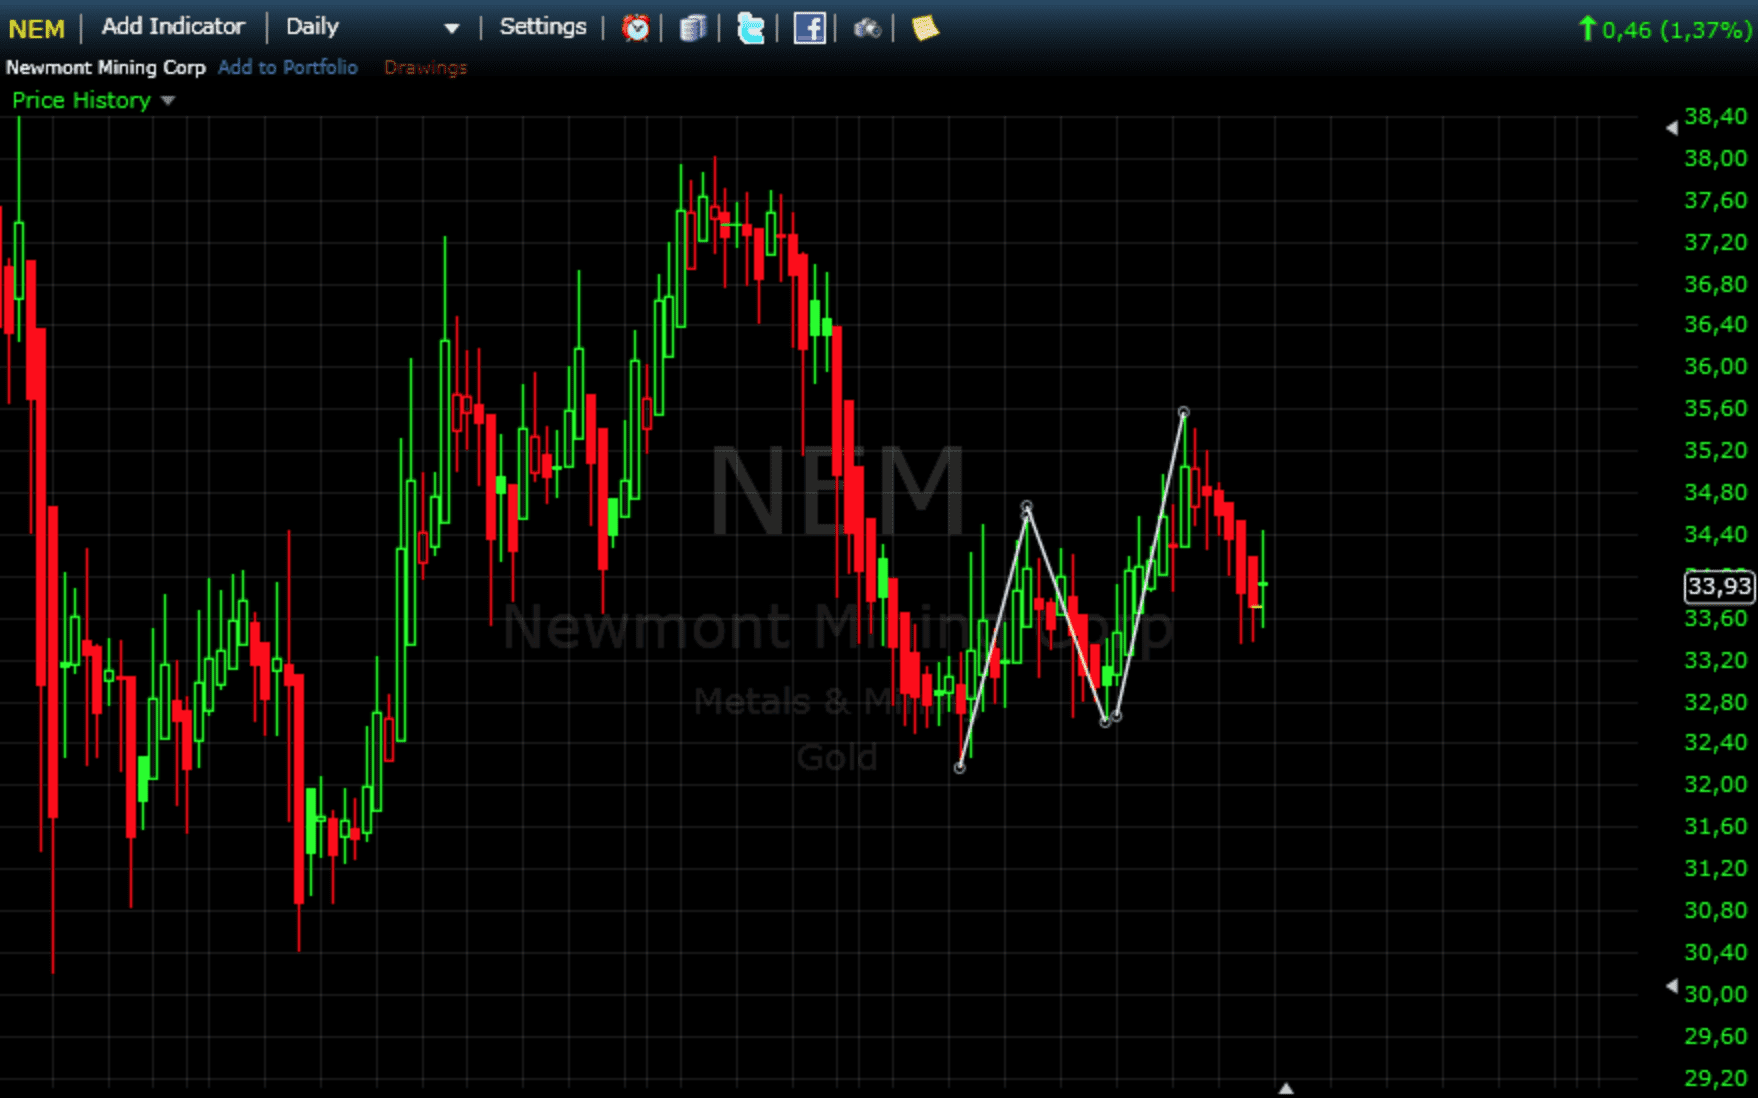1758x1098 pixels.
Task: Open the yellow sticky note icon
Action: click(x=925, y=28)
